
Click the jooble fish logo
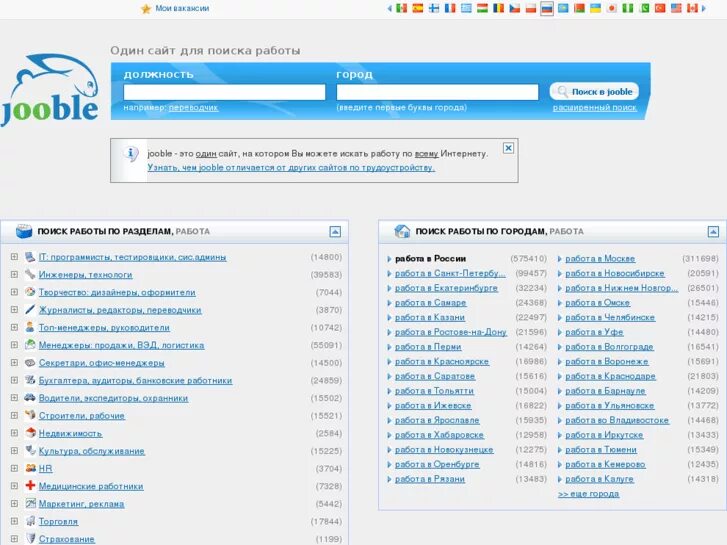pyautogui.click(x=50, y=90)
